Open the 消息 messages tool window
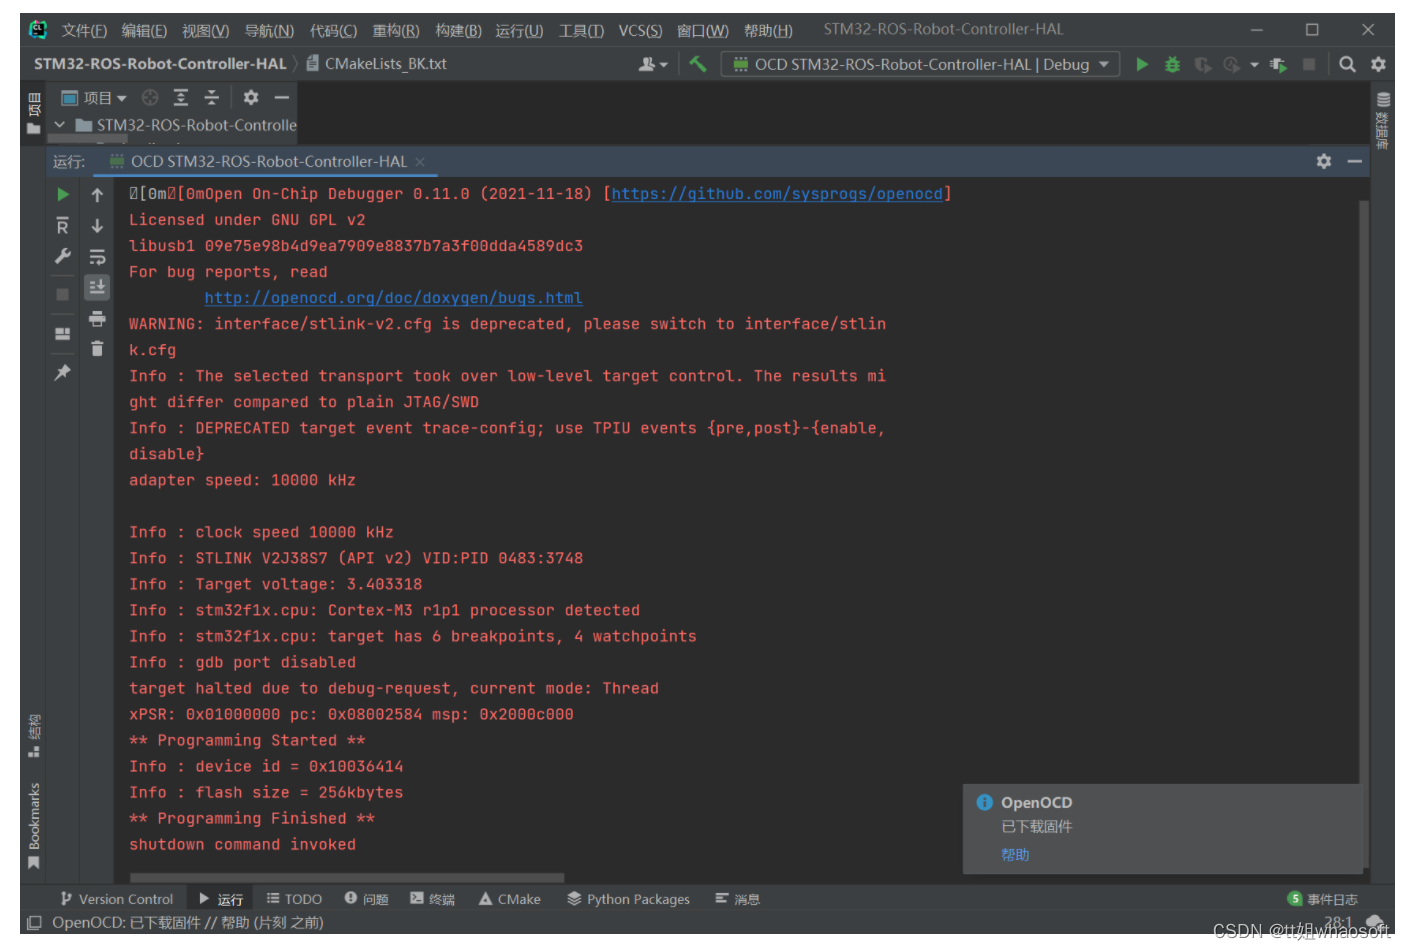 click(737, 899)
